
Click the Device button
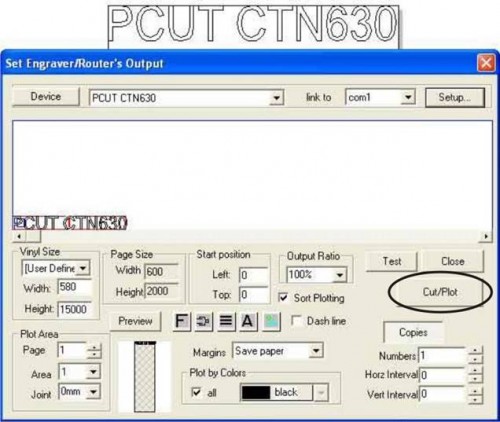(x=46, y=97)
